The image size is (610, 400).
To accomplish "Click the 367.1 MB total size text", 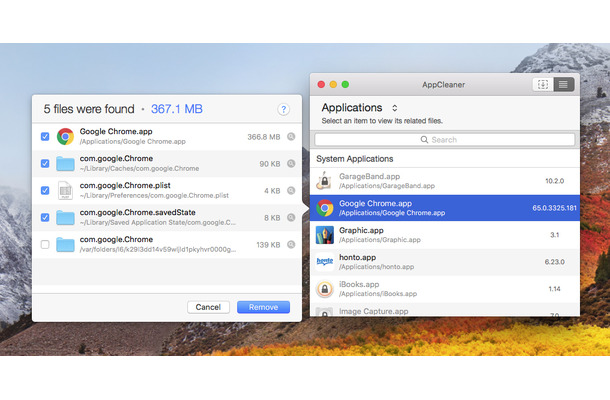I will (177, 109).
